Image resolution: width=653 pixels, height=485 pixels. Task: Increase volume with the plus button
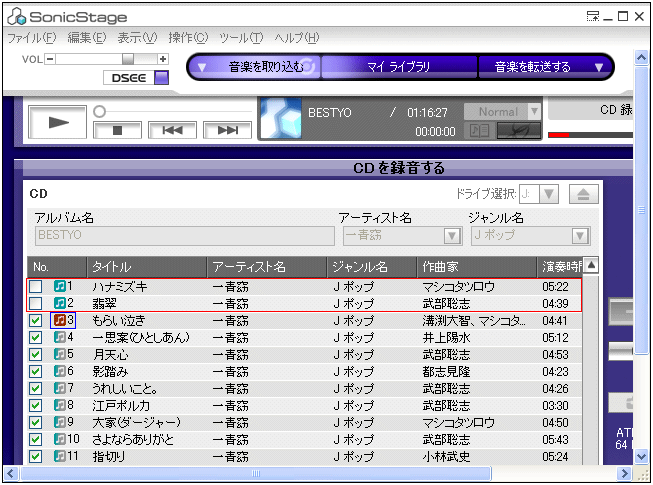[x=163, y=59]
